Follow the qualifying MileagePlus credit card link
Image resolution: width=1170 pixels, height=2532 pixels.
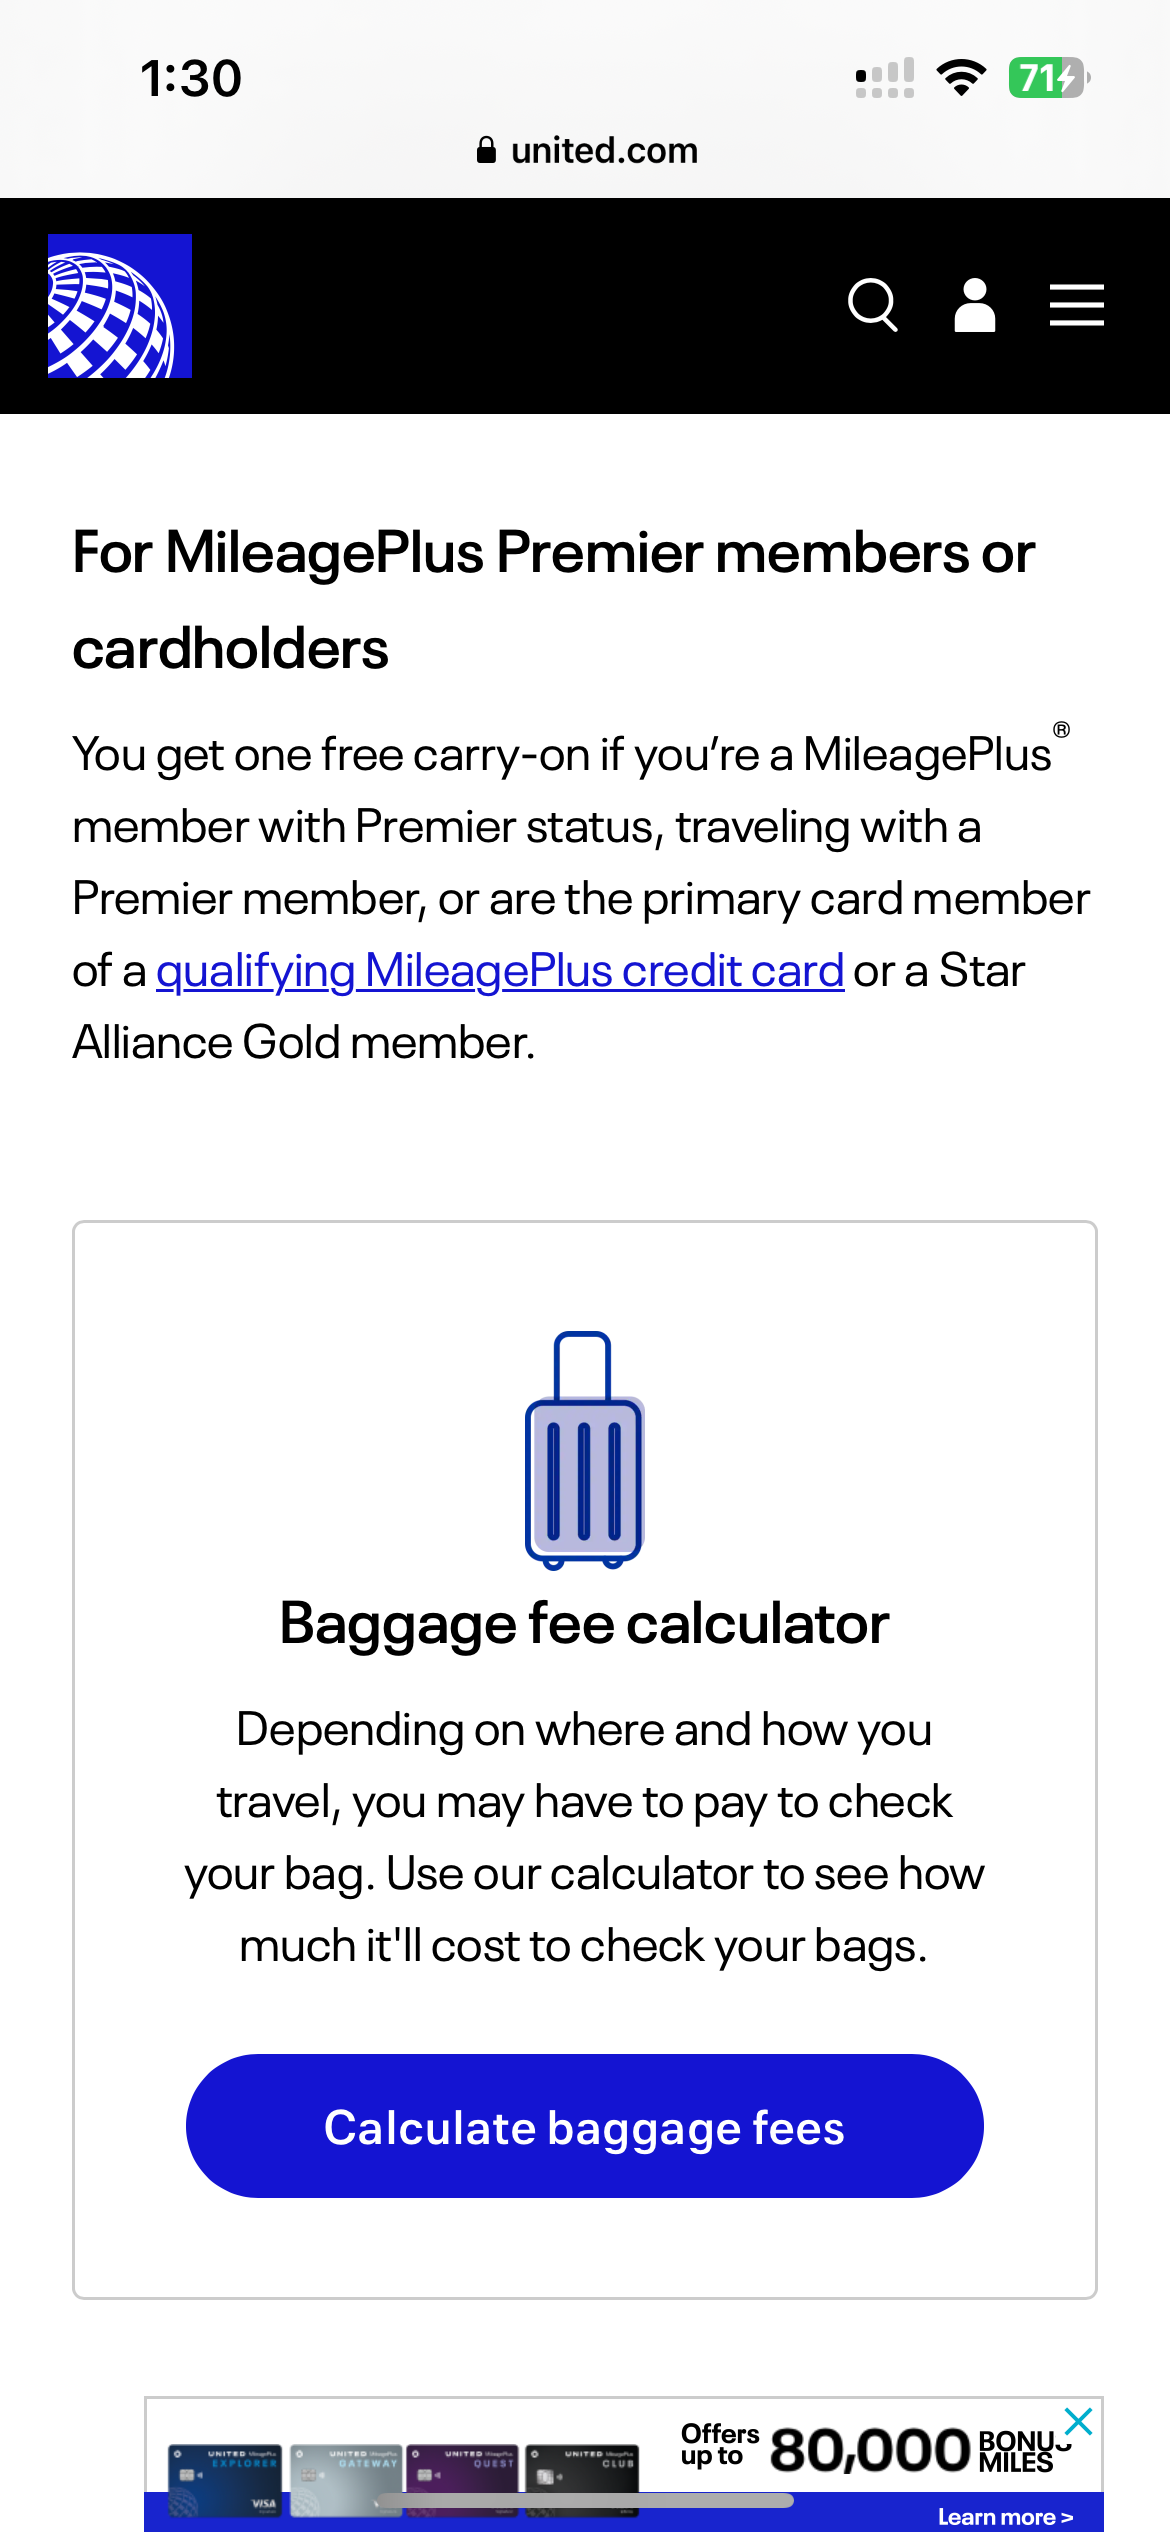(500, 971)
